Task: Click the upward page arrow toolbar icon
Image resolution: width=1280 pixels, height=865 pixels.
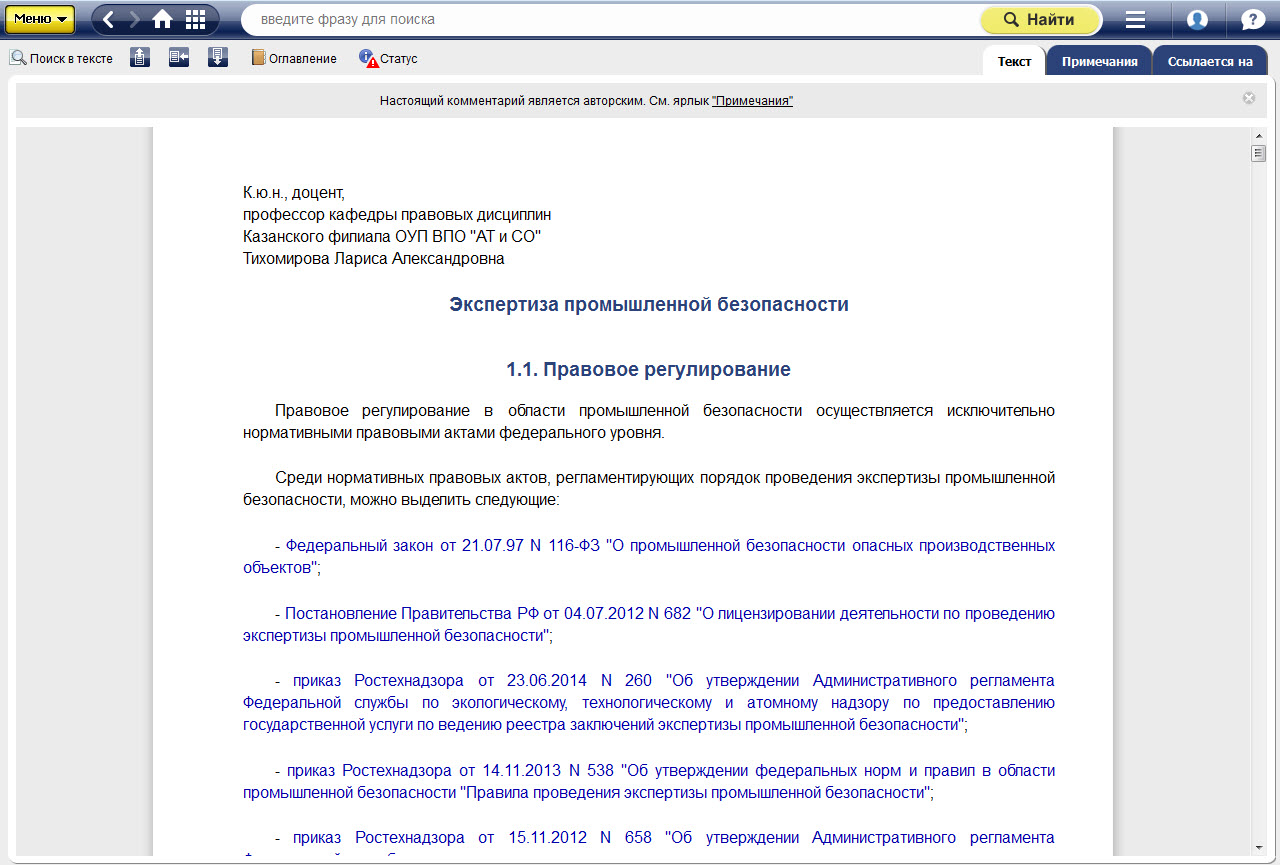Action: pyautogui.click(x=140, y=58)
